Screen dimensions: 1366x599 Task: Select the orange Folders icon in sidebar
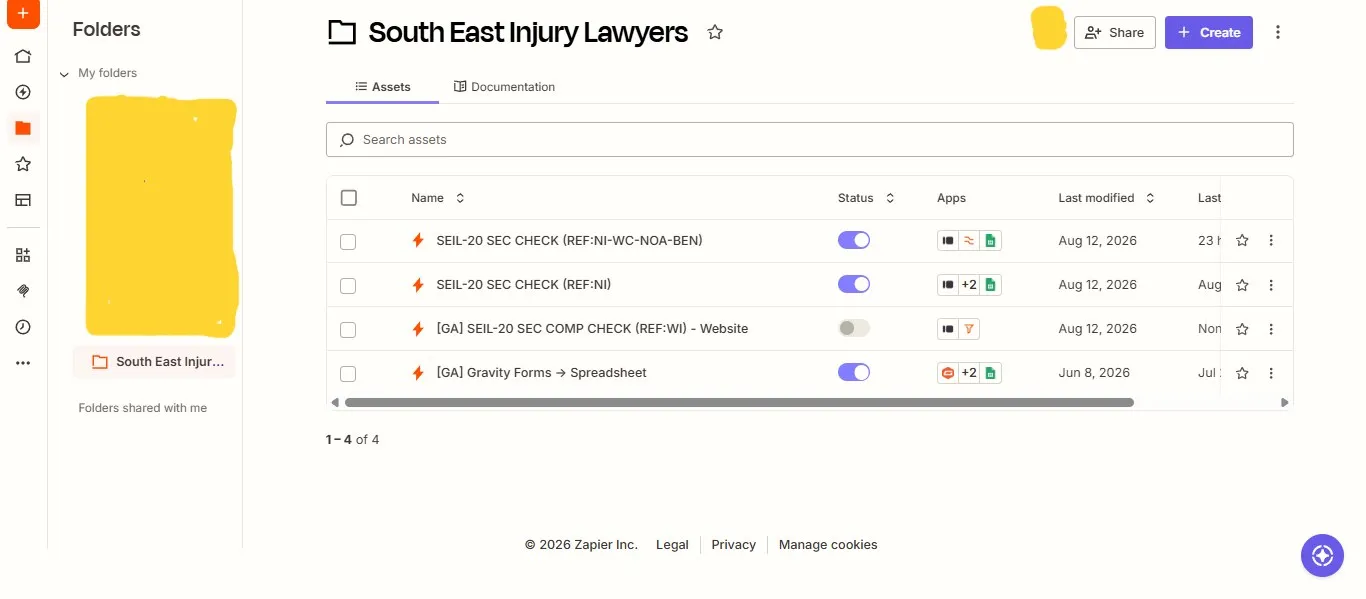click(x=23, y=128)
